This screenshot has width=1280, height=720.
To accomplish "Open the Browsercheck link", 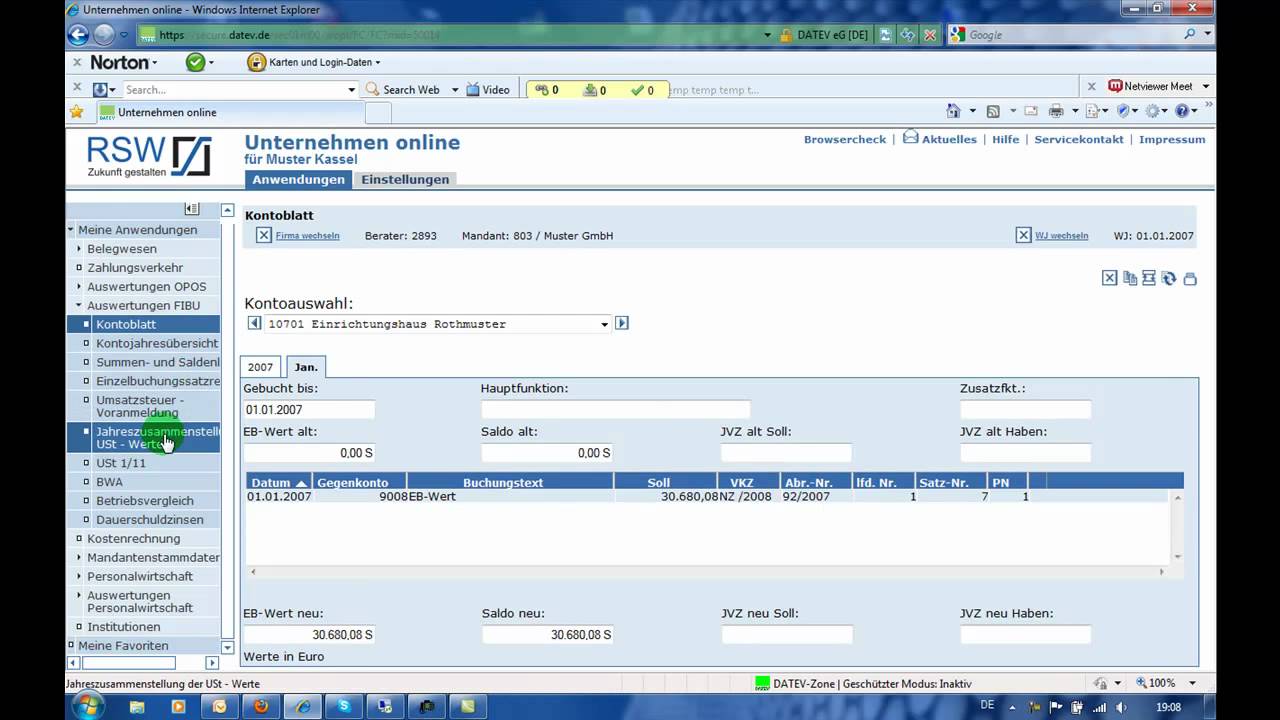I will (845, 139).
